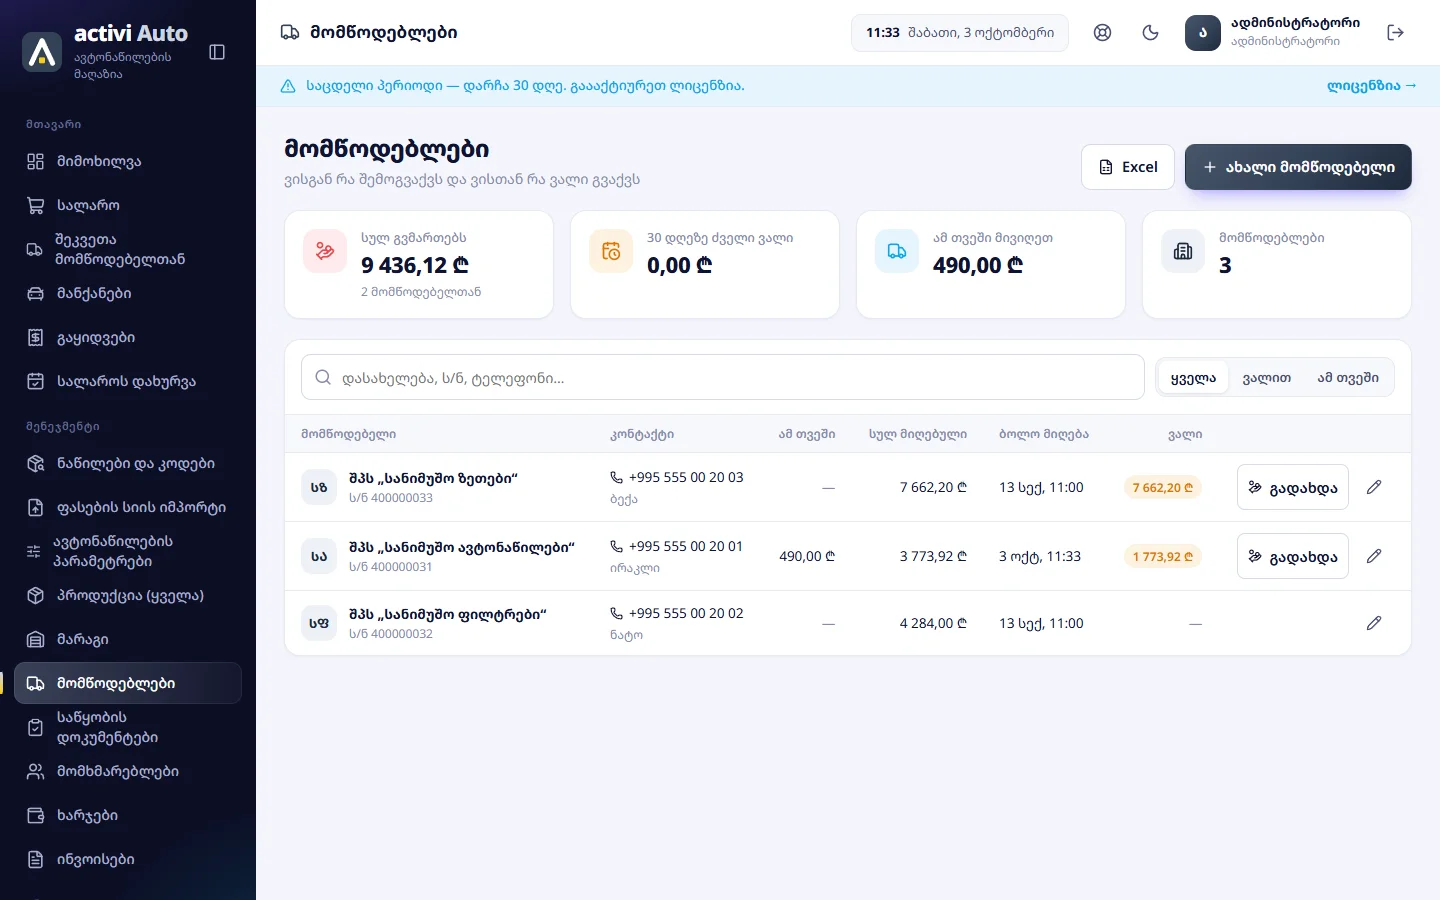Screen dimensions: 1440x900
Task: Go to სალარო in the sidebar
Action: (x=128, y=206)
